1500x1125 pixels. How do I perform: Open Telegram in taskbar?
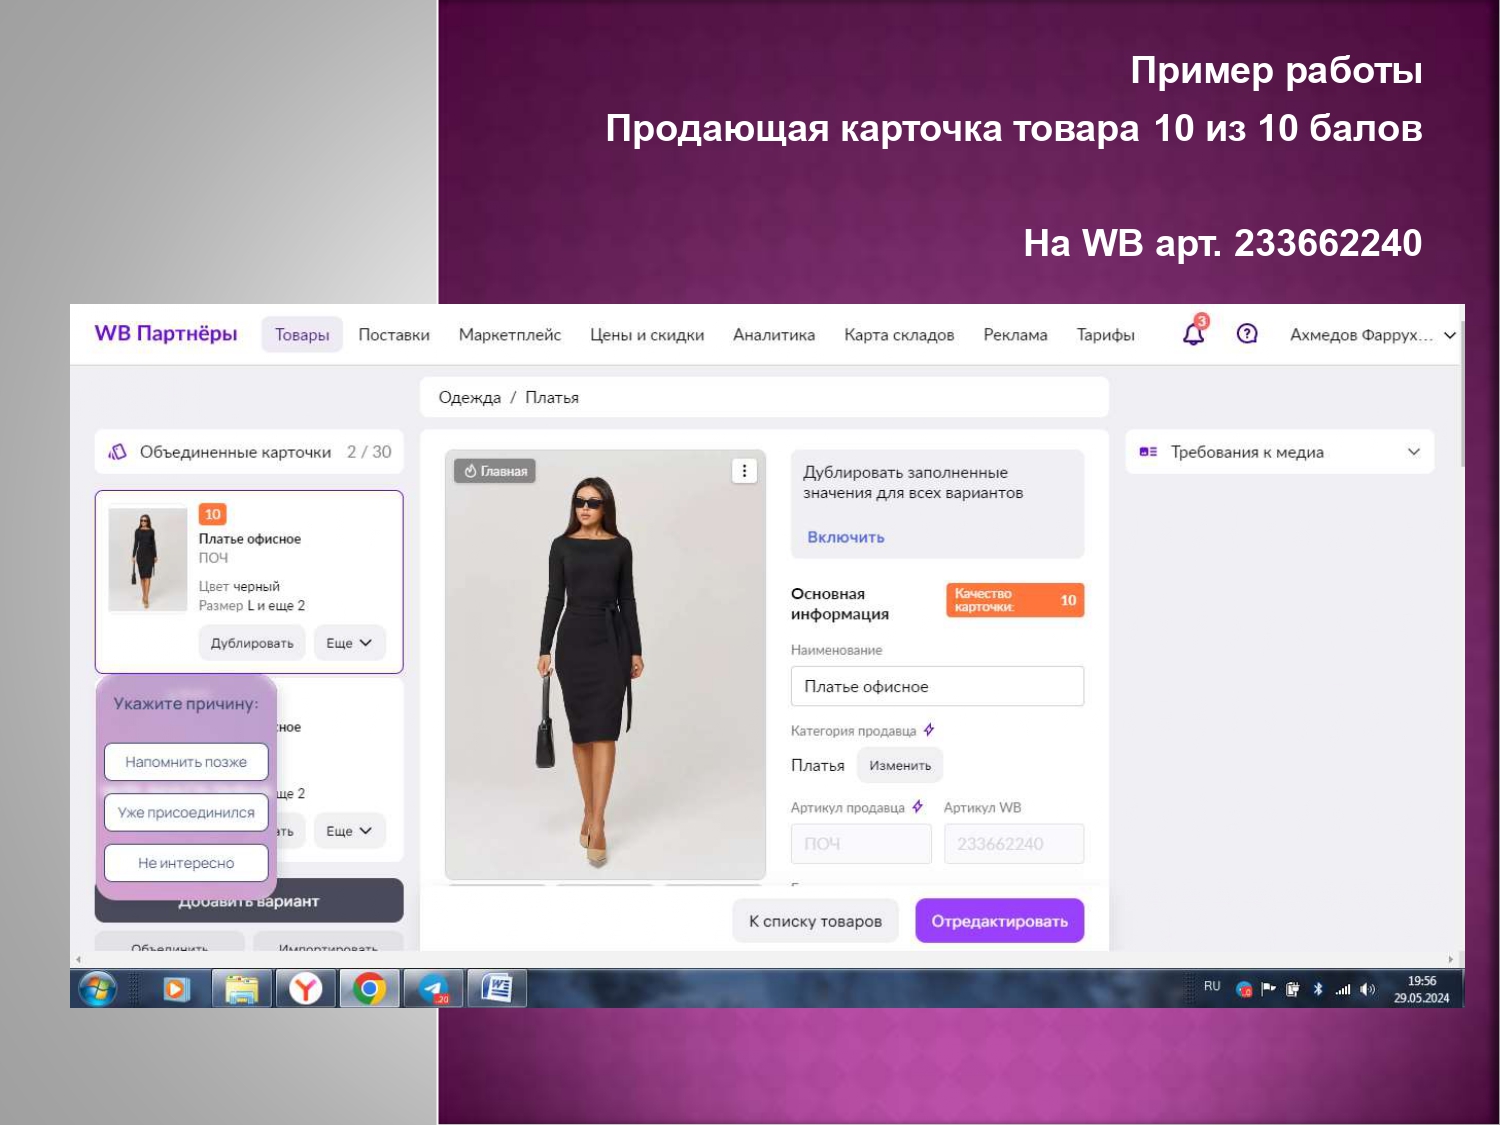pyautogui.click(x=433, y=989)
